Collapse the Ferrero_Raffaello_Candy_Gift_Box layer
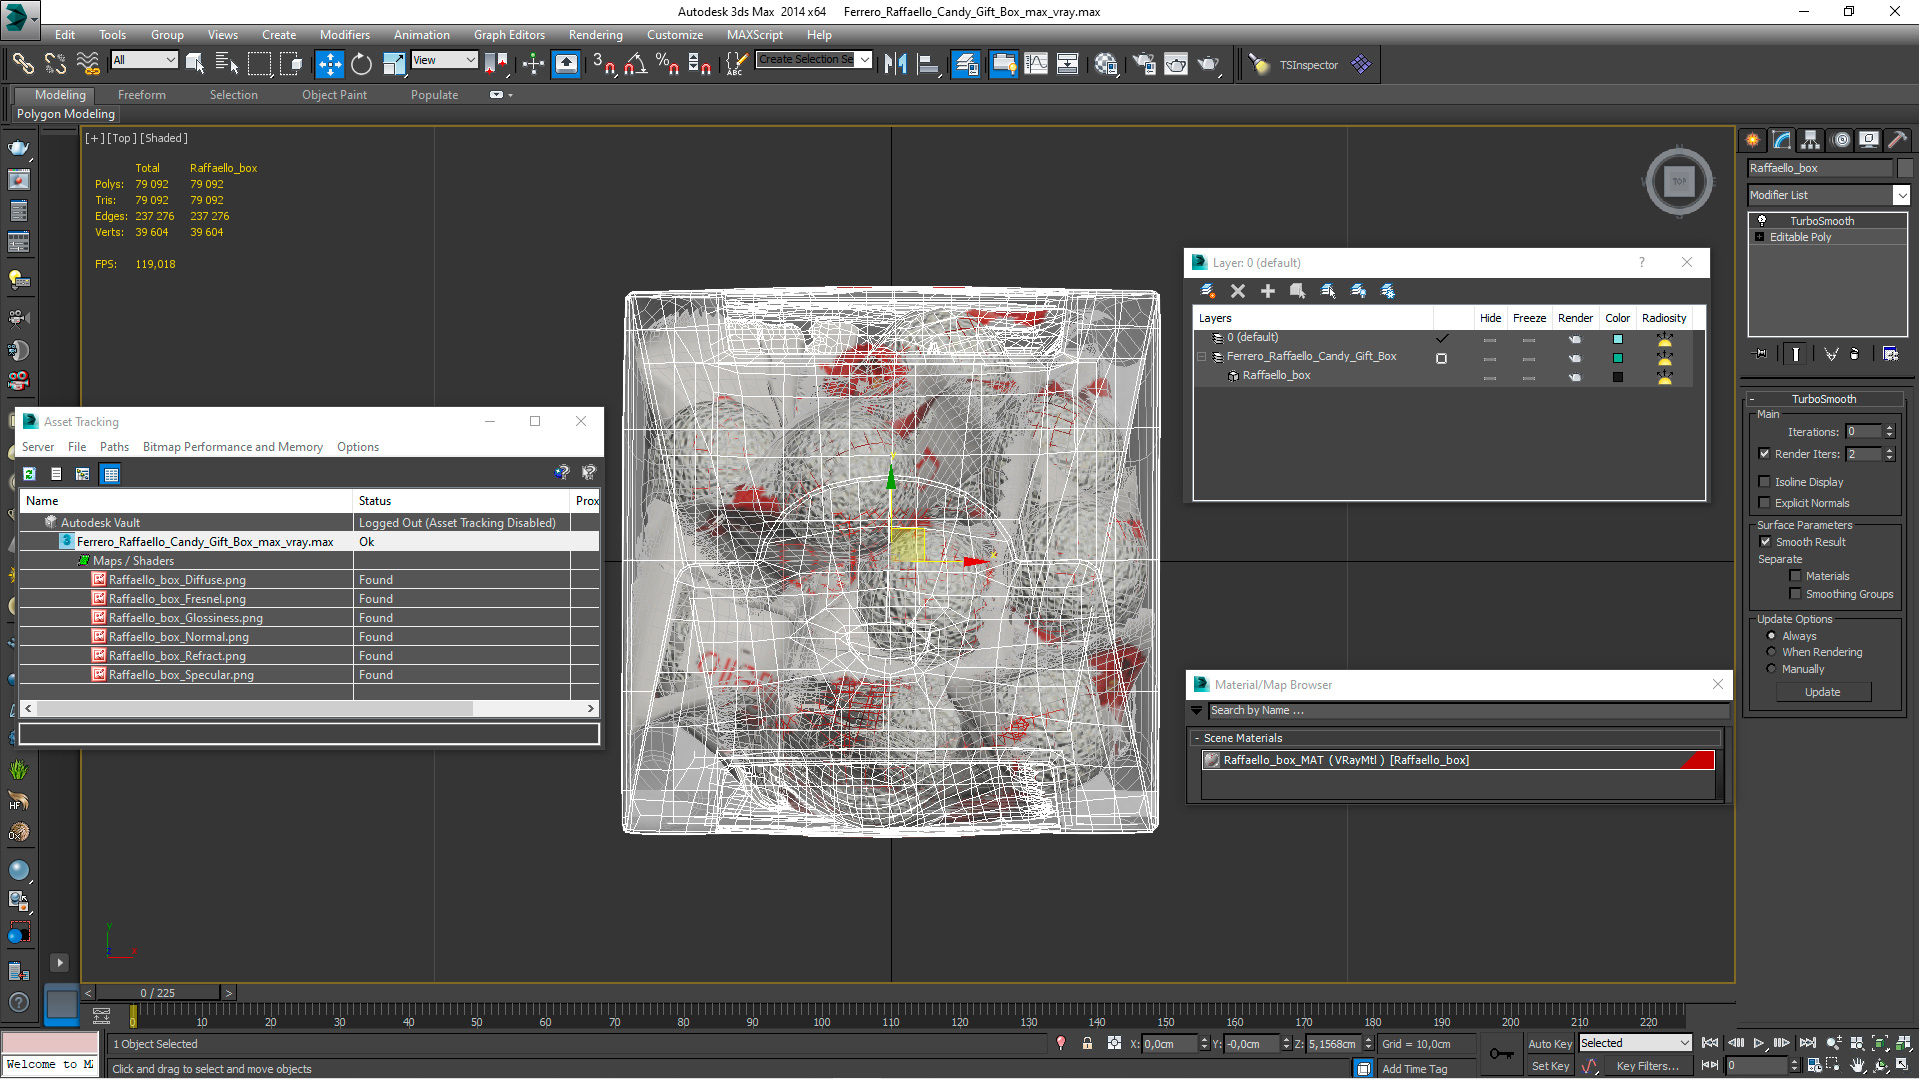The width and height of the screenshot is (1920, 1080). [1201, 357]
